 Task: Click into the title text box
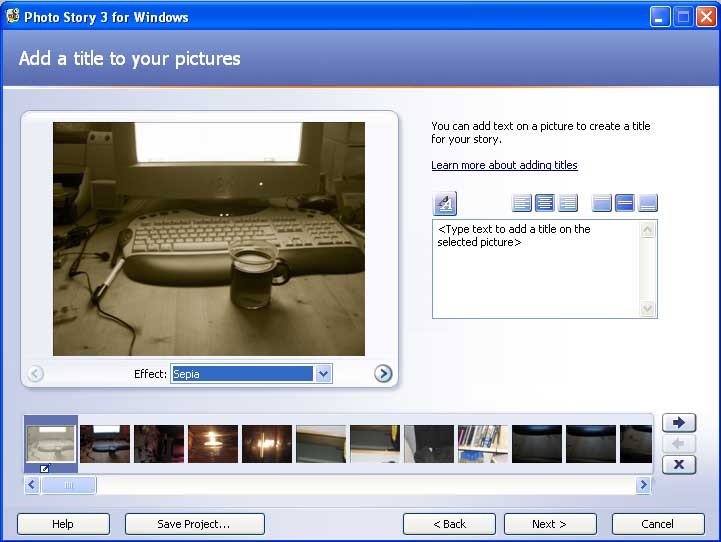[x=535, y=268]
